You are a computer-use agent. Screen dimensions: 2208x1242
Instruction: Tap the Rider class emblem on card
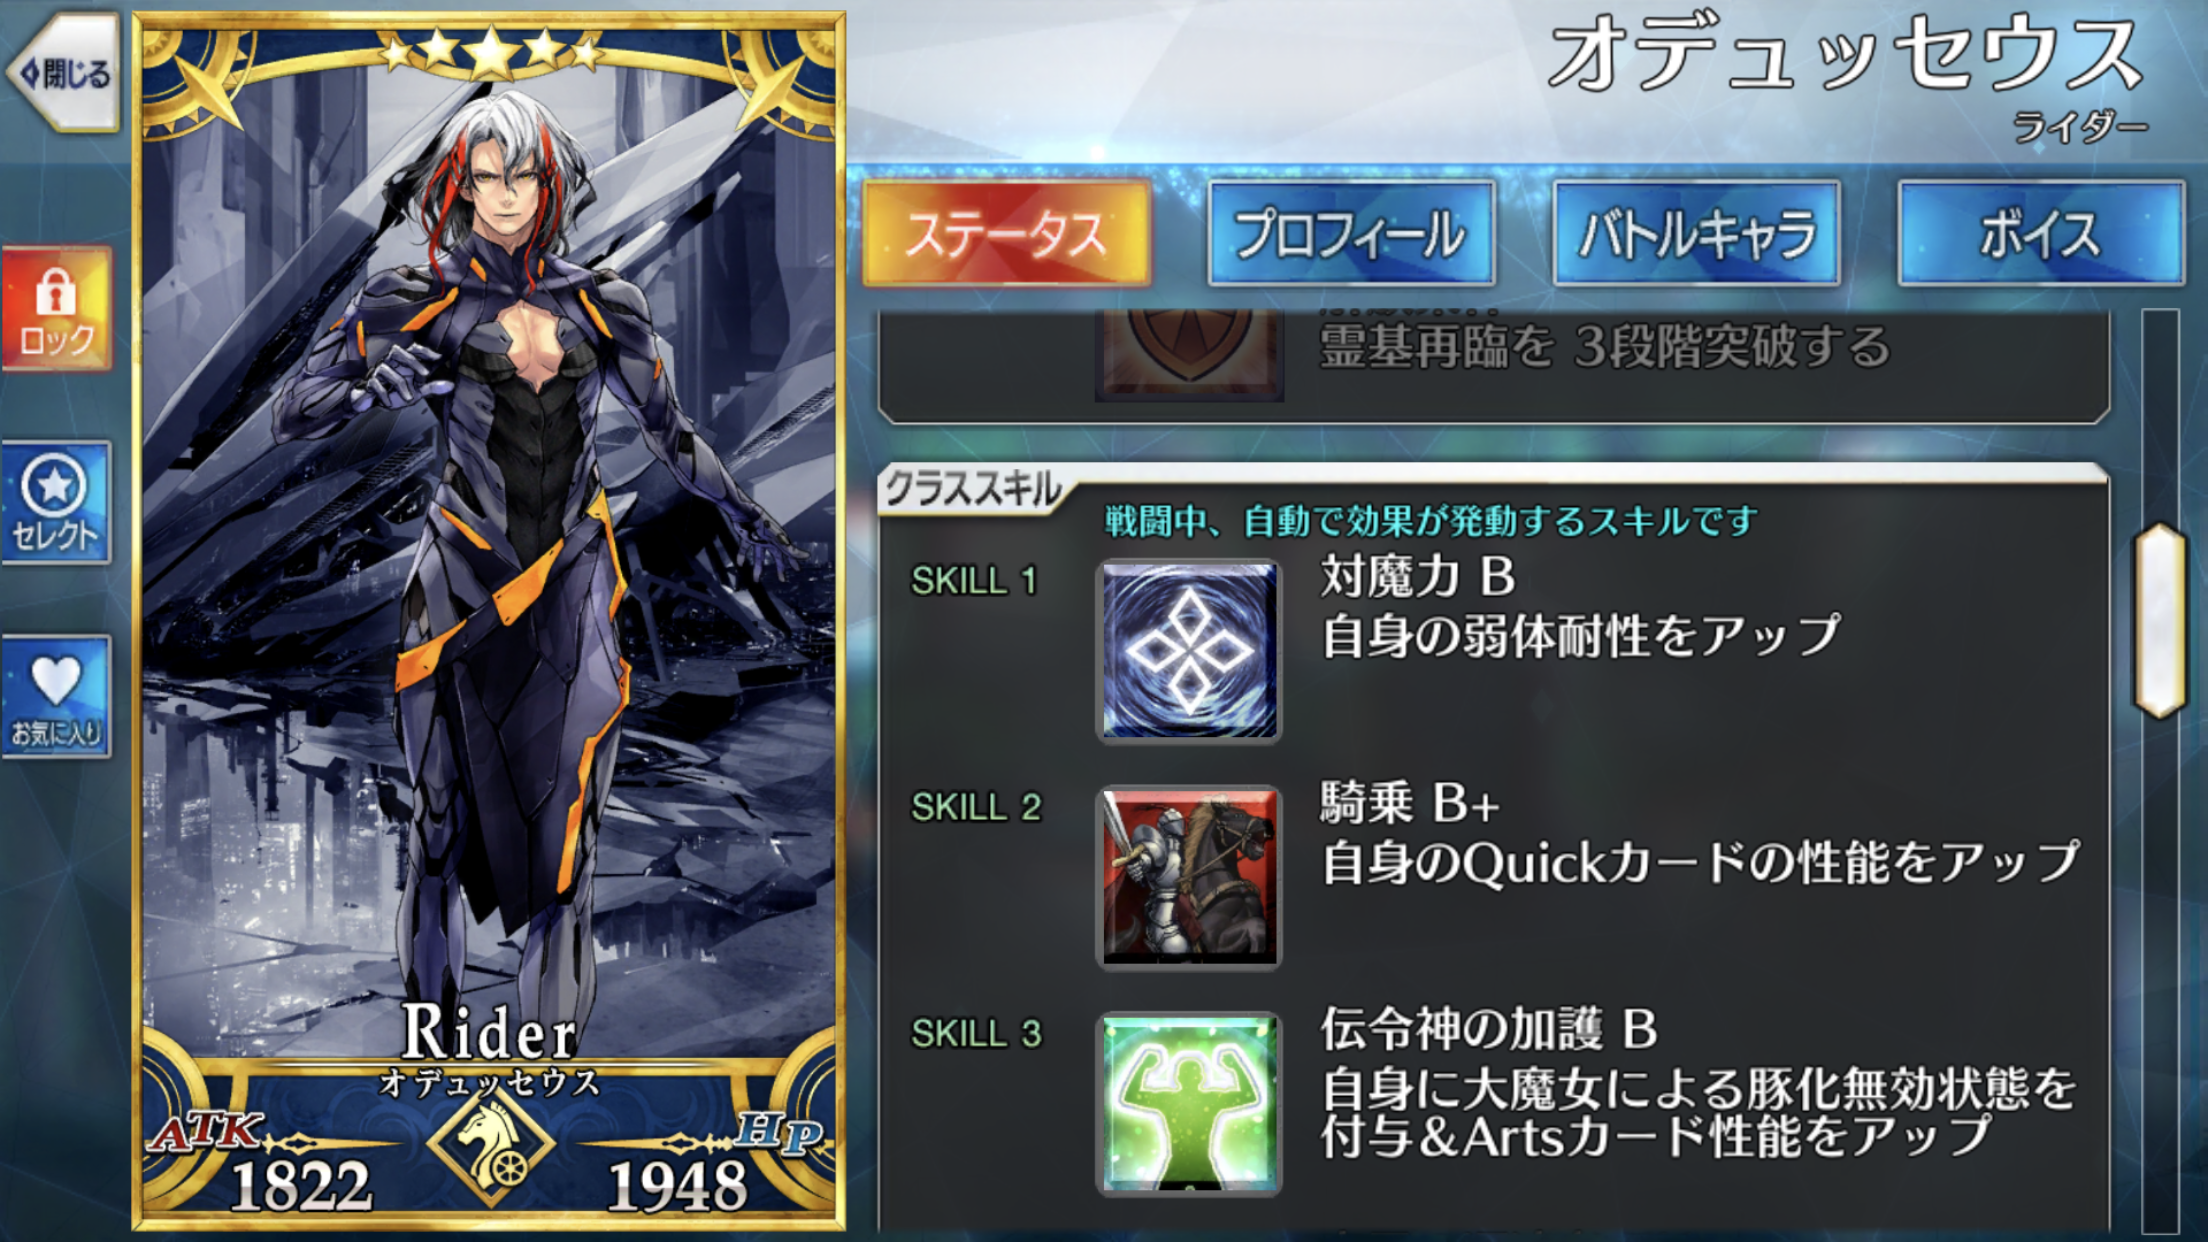tap(491, 1149)
